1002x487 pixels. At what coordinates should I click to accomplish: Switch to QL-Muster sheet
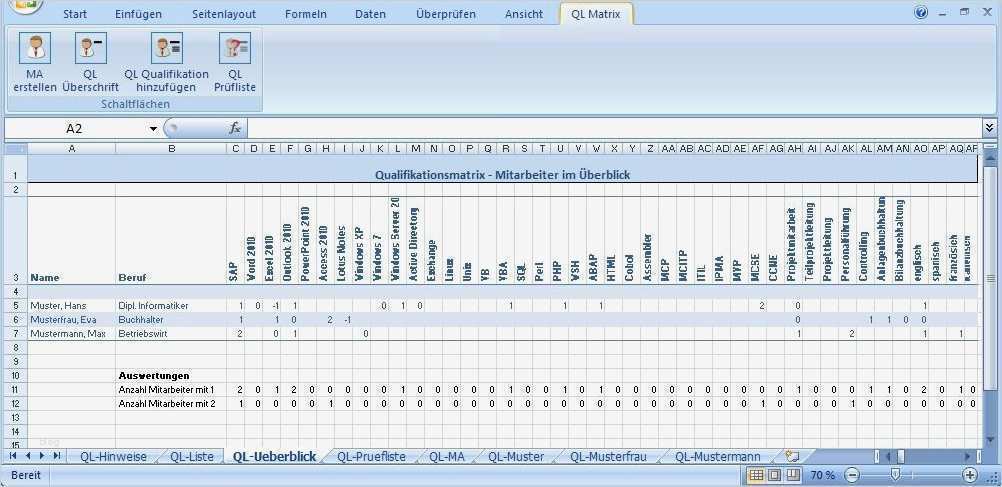(516, 456)
